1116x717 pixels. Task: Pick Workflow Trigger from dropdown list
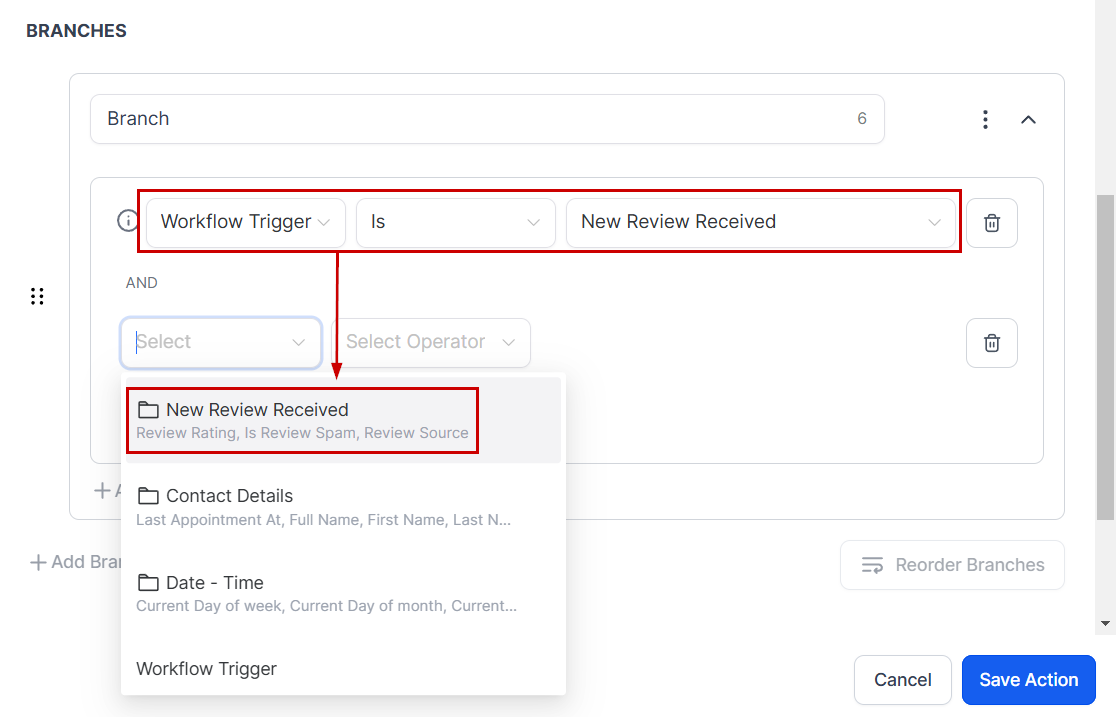[207, 669]
